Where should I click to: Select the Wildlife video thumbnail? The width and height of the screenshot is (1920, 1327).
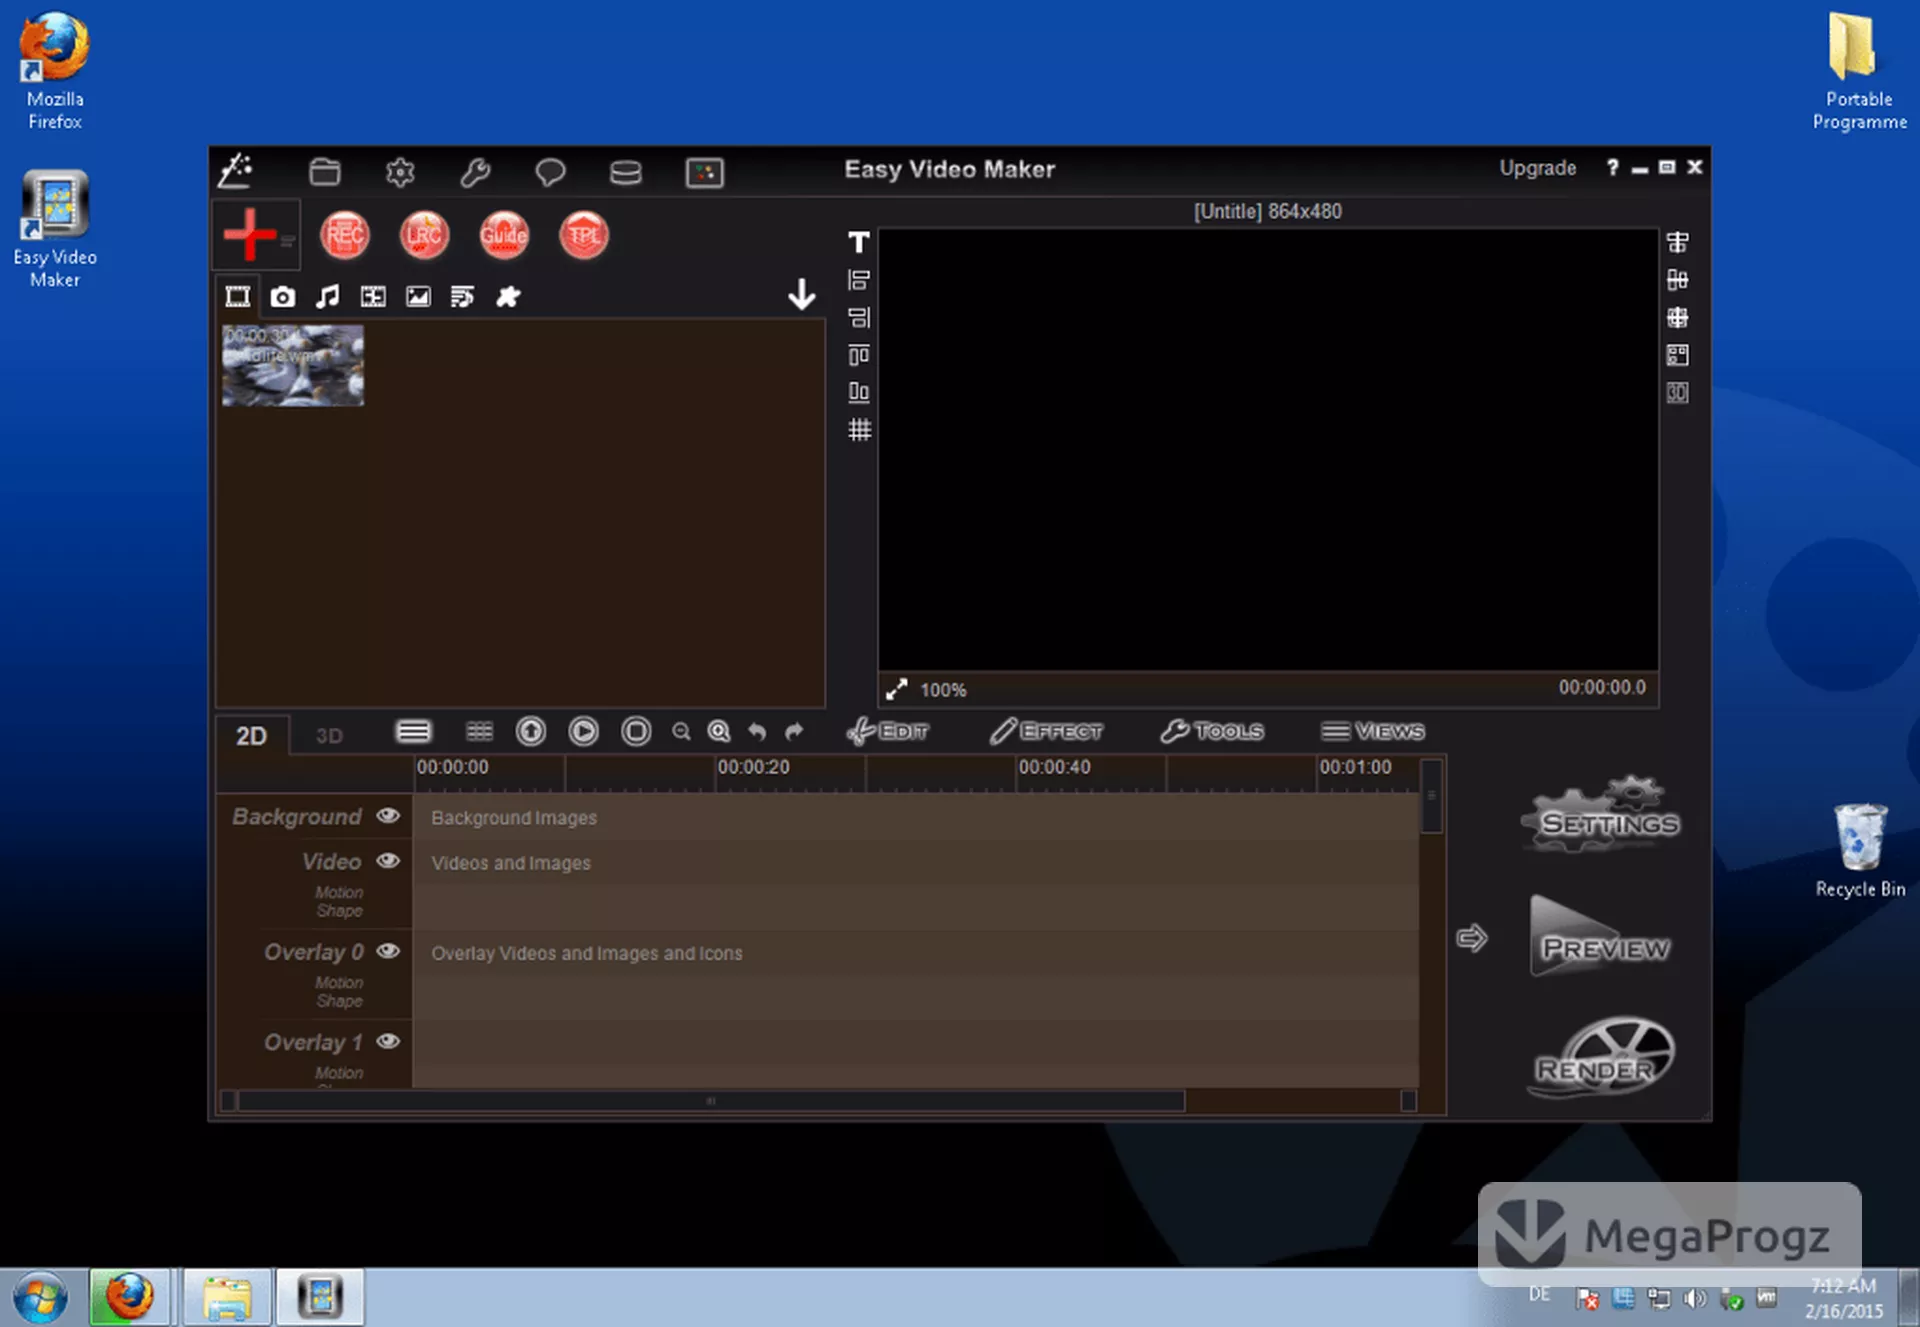pyautogui.click(x=293, y=365)
